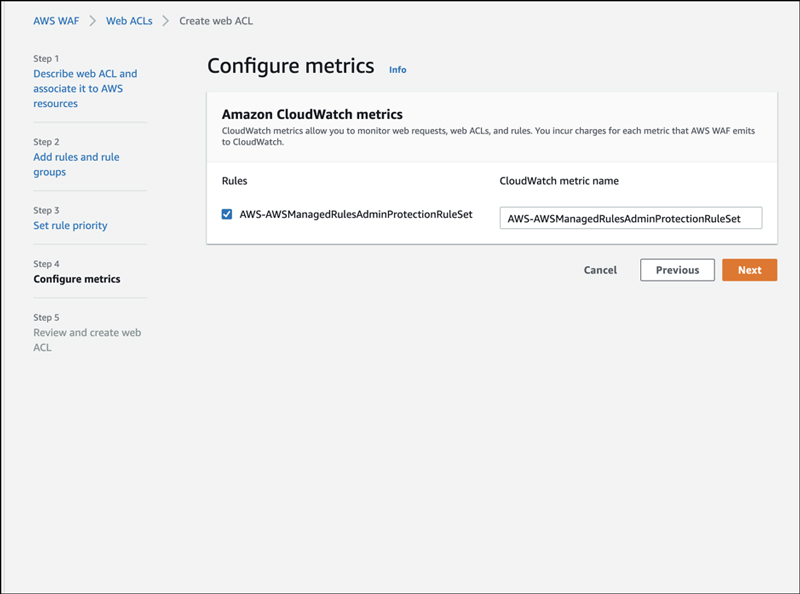Open Web ACLs from the breadcrumb
This screenshot has width=800, height=594.
pyautogui.click(x=130, y=20)
